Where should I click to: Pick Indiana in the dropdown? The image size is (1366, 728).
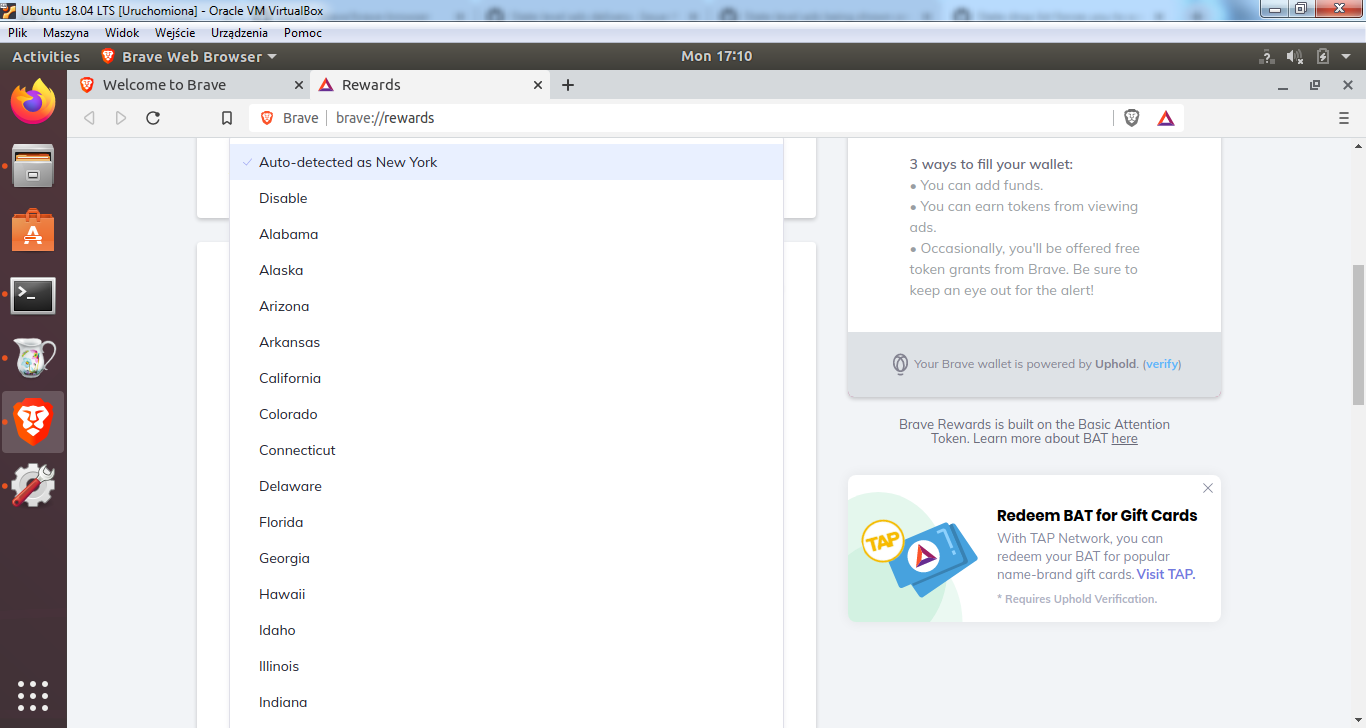tap(506, 702)
